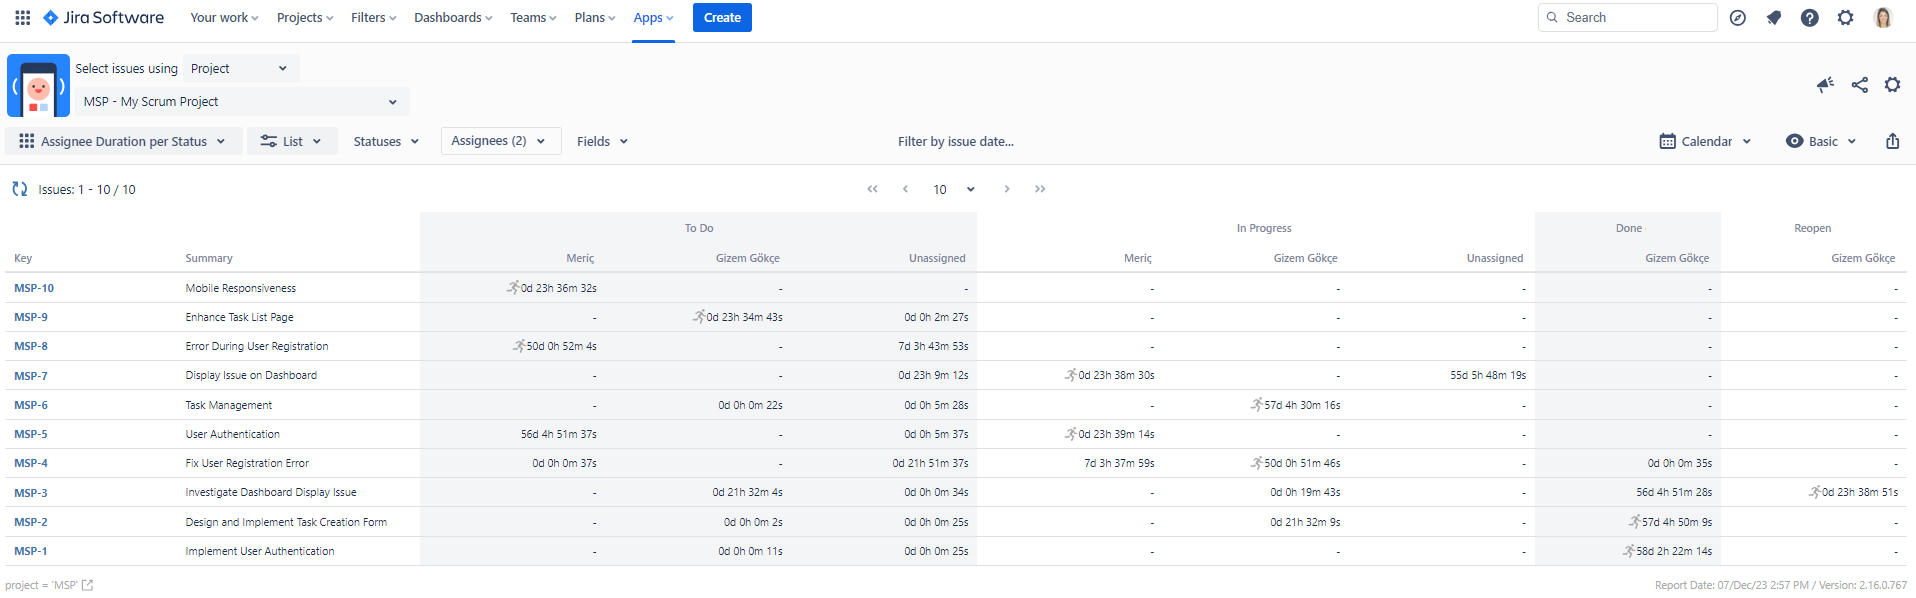
Task: Click the share icon
Action: coord(1859,85)
